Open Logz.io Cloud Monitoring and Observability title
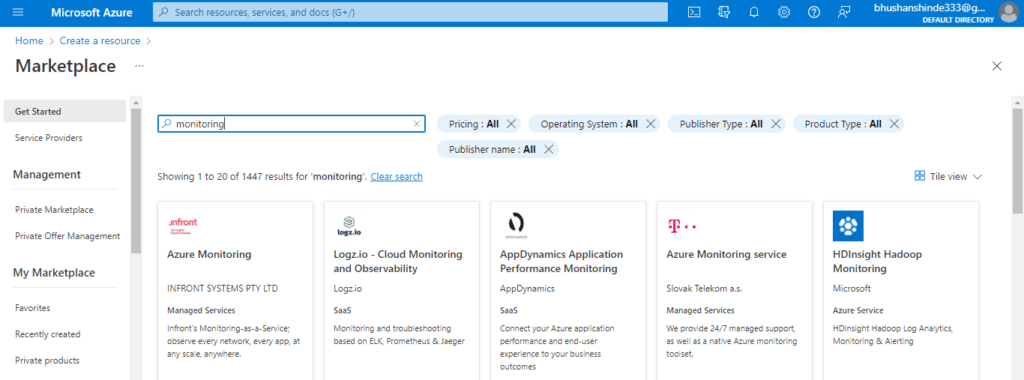The width and height of the screenshot is (1024, 380). pyautogui.click(x=398, y=261)
